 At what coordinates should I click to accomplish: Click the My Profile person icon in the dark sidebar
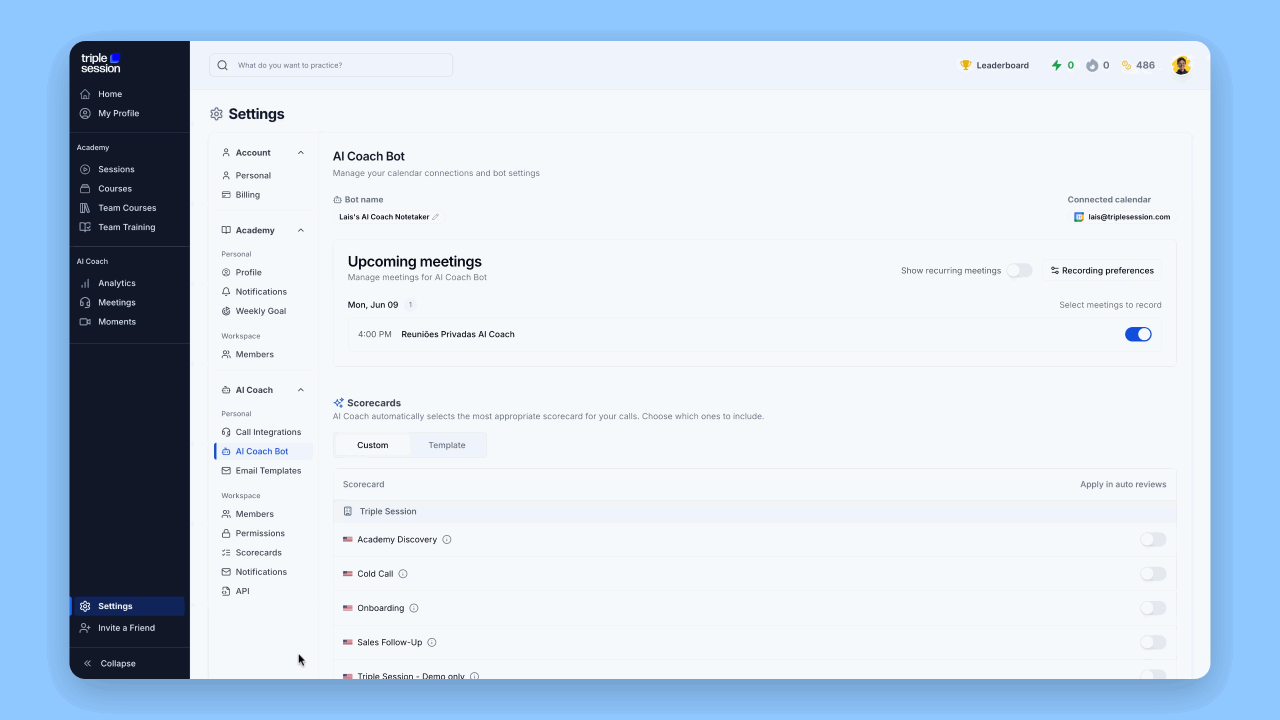point(85,113)
